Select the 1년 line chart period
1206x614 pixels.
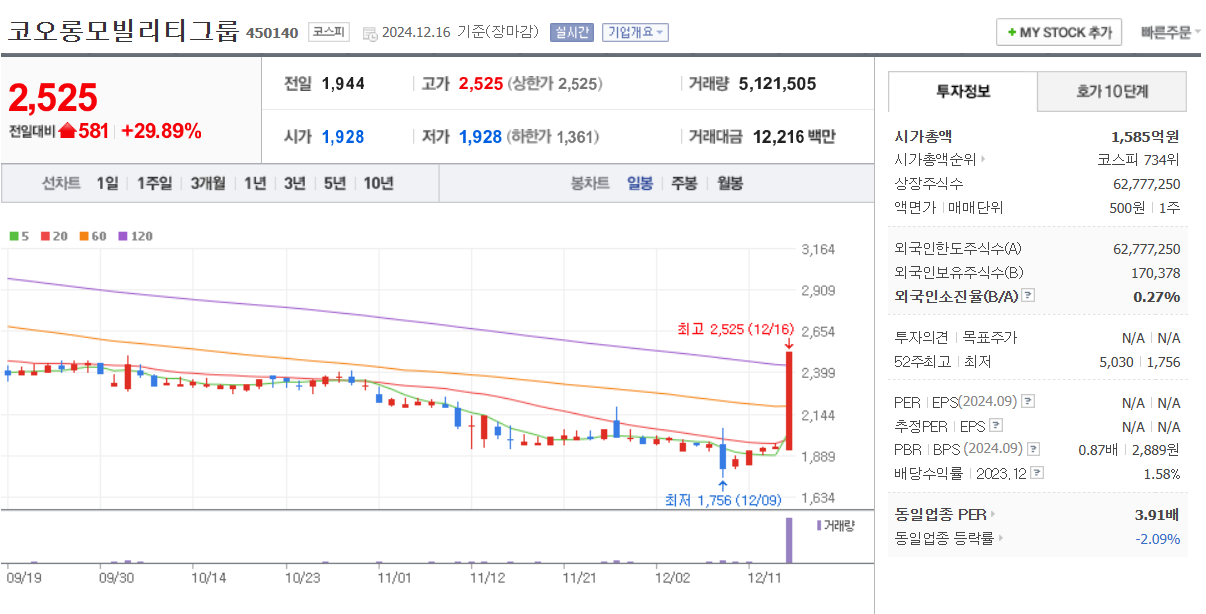point(255,184)
